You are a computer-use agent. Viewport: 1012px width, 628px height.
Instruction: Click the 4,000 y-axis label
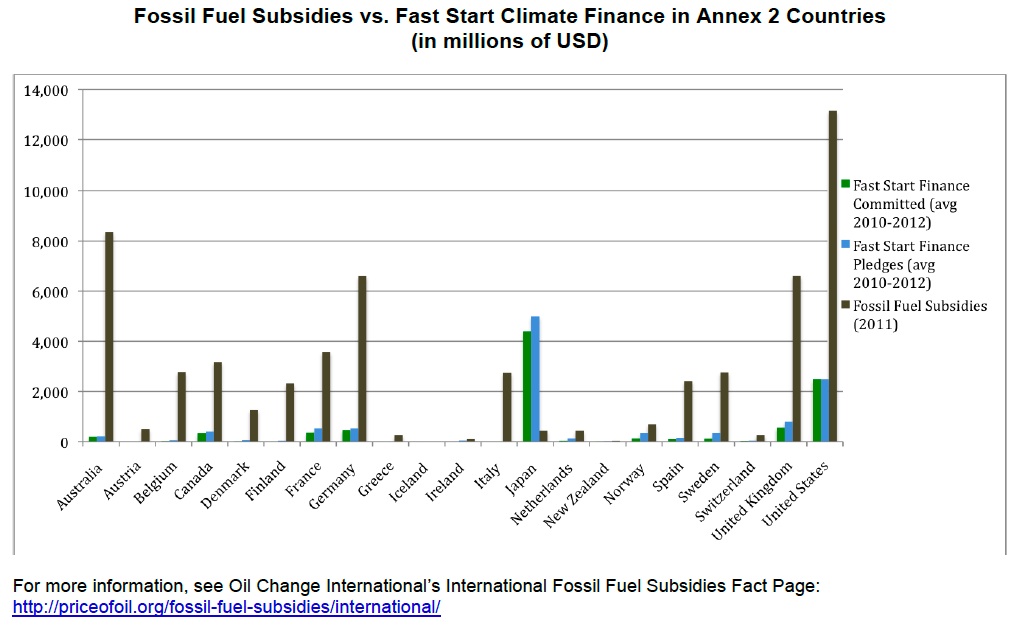pos(50,343)
